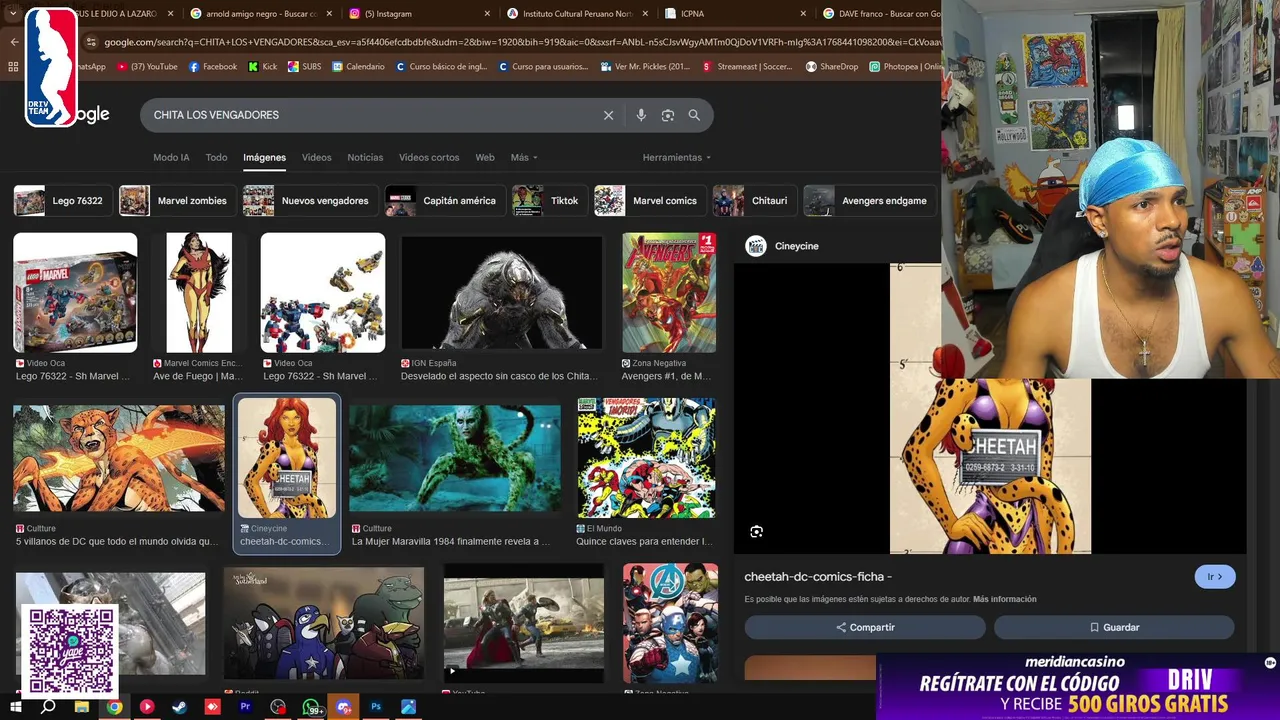
Task: Open Steam from the taskbar
Action: (179, 706)
